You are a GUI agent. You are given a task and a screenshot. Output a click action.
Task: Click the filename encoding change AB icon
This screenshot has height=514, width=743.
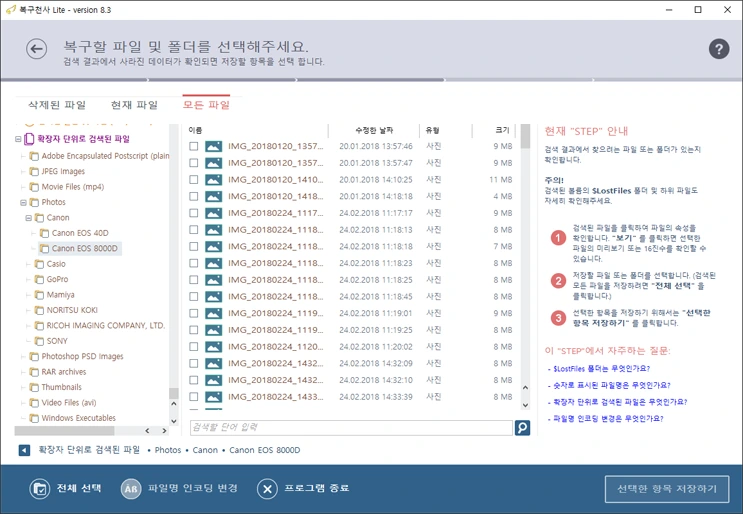(x=131, y=489)
